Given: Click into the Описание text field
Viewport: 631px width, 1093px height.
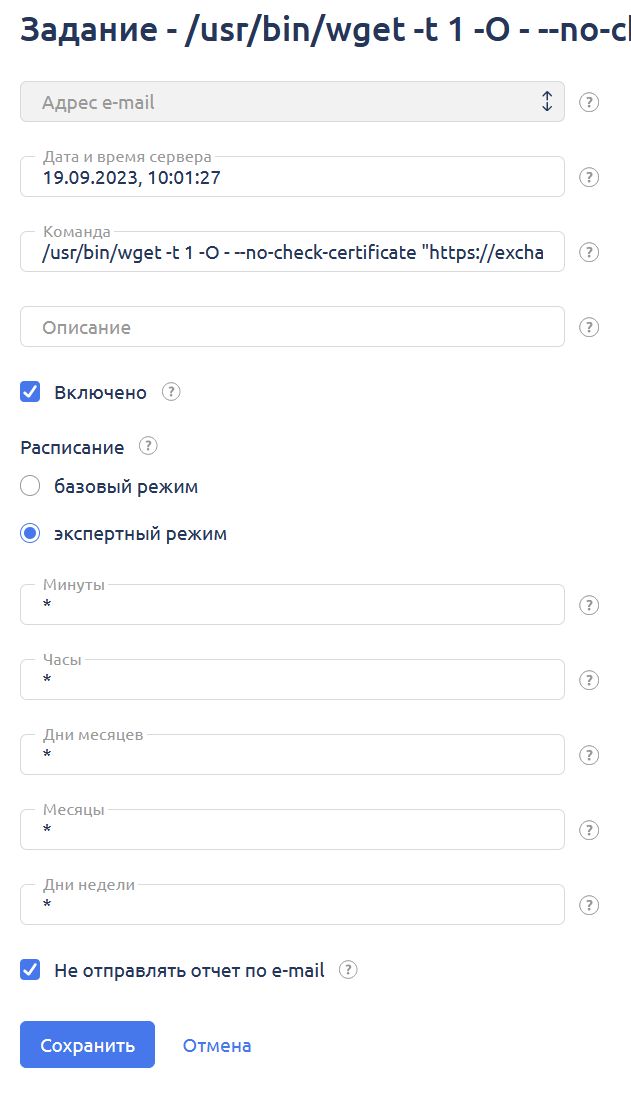Looking at the screenshot, I should point(292,327).
